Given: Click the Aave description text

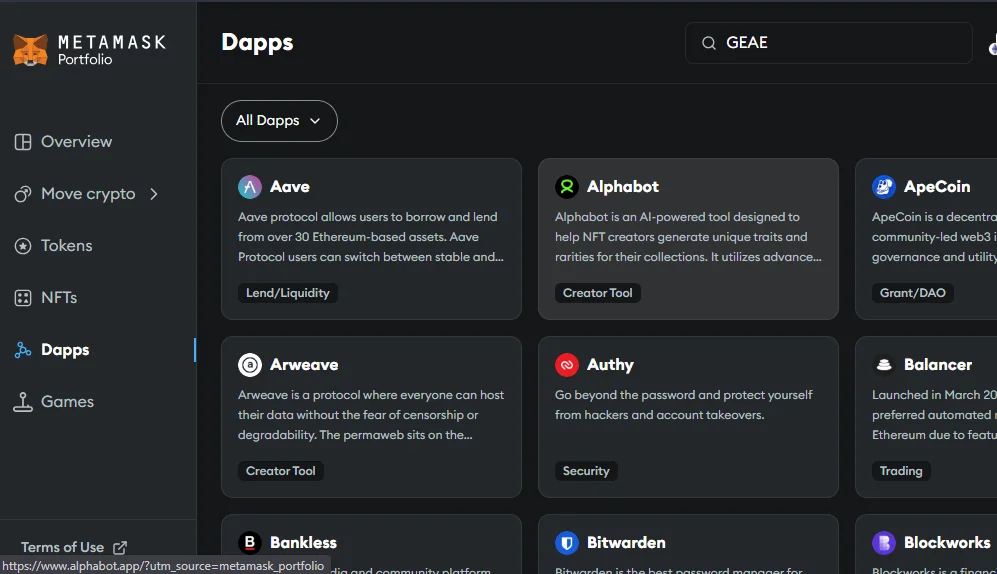Looking at the screenshot, I should (x=371, y=237).
